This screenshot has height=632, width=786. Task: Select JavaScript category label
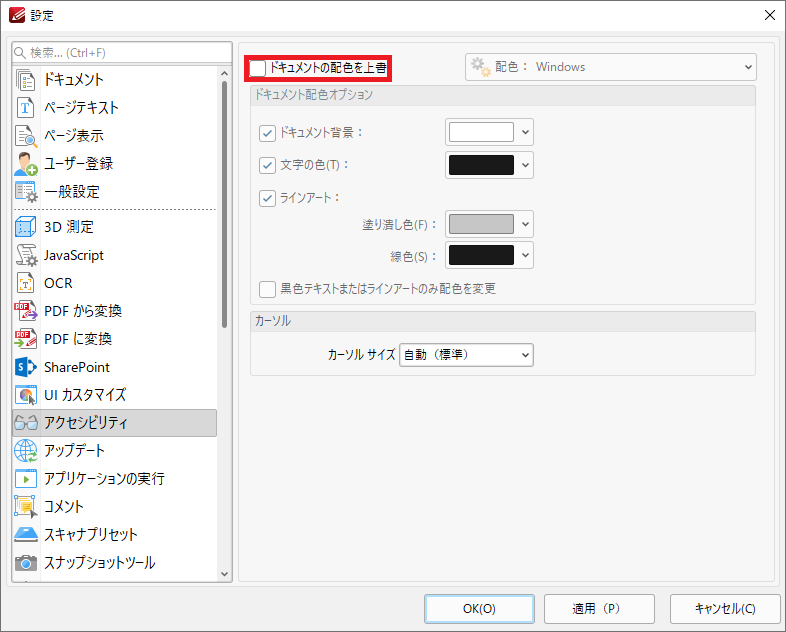pos(74,255)
